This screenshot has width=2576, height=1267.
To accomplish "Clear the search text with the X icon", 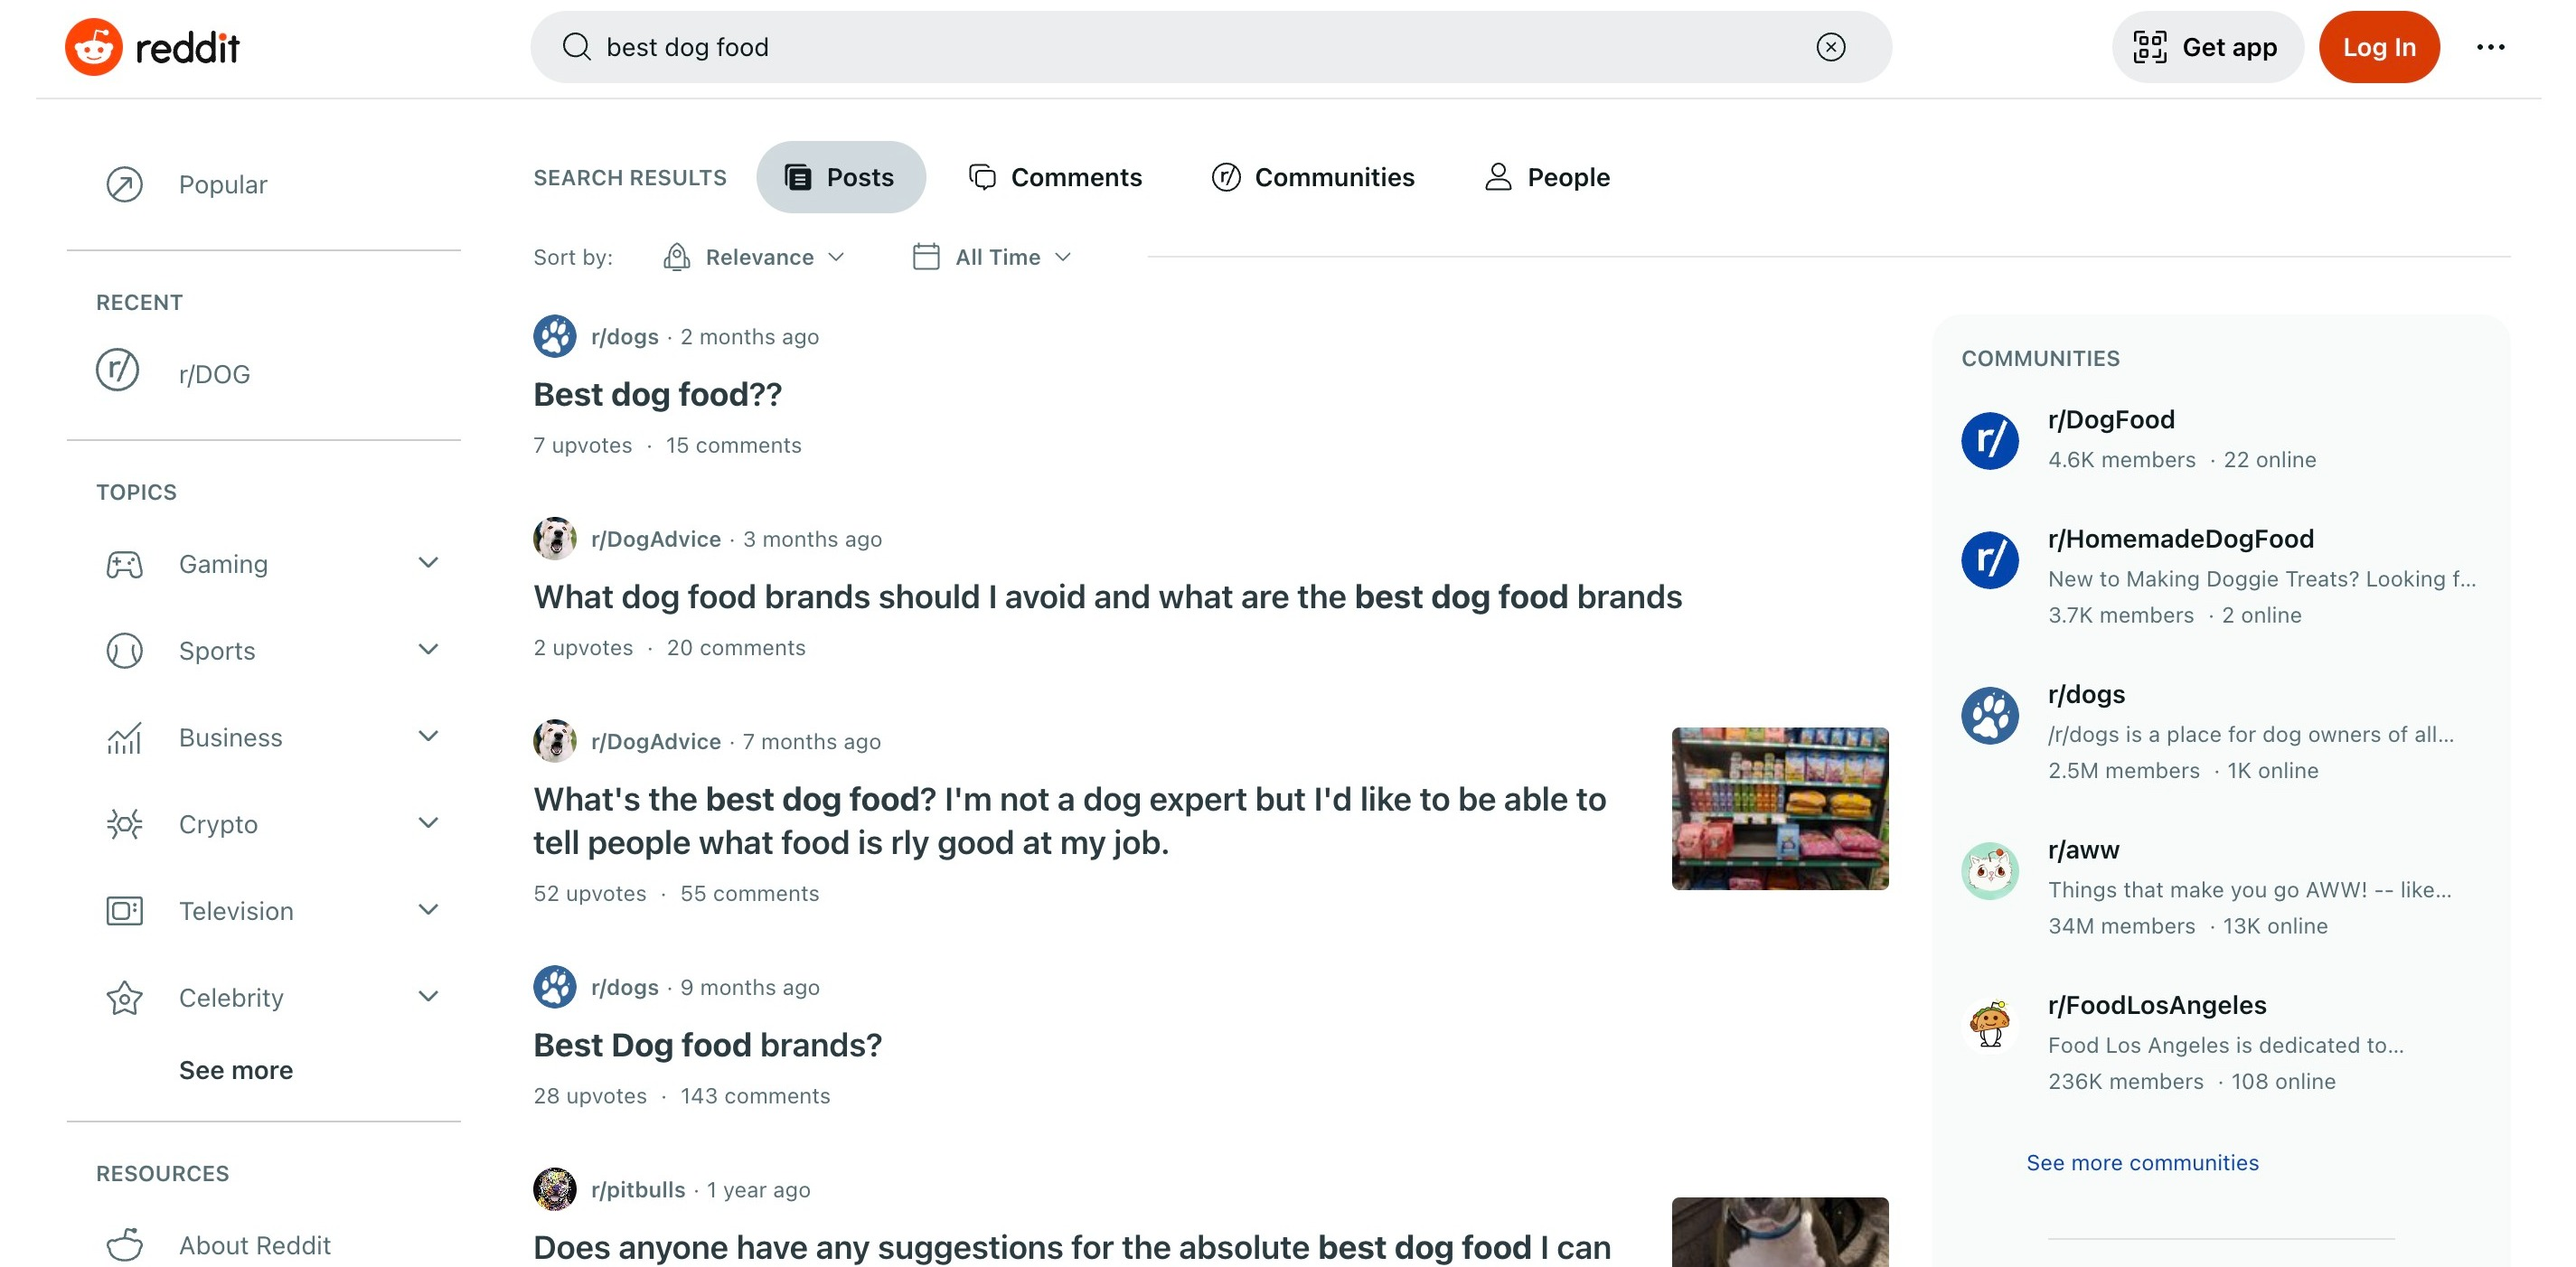I will click(x=1830, y=47).
